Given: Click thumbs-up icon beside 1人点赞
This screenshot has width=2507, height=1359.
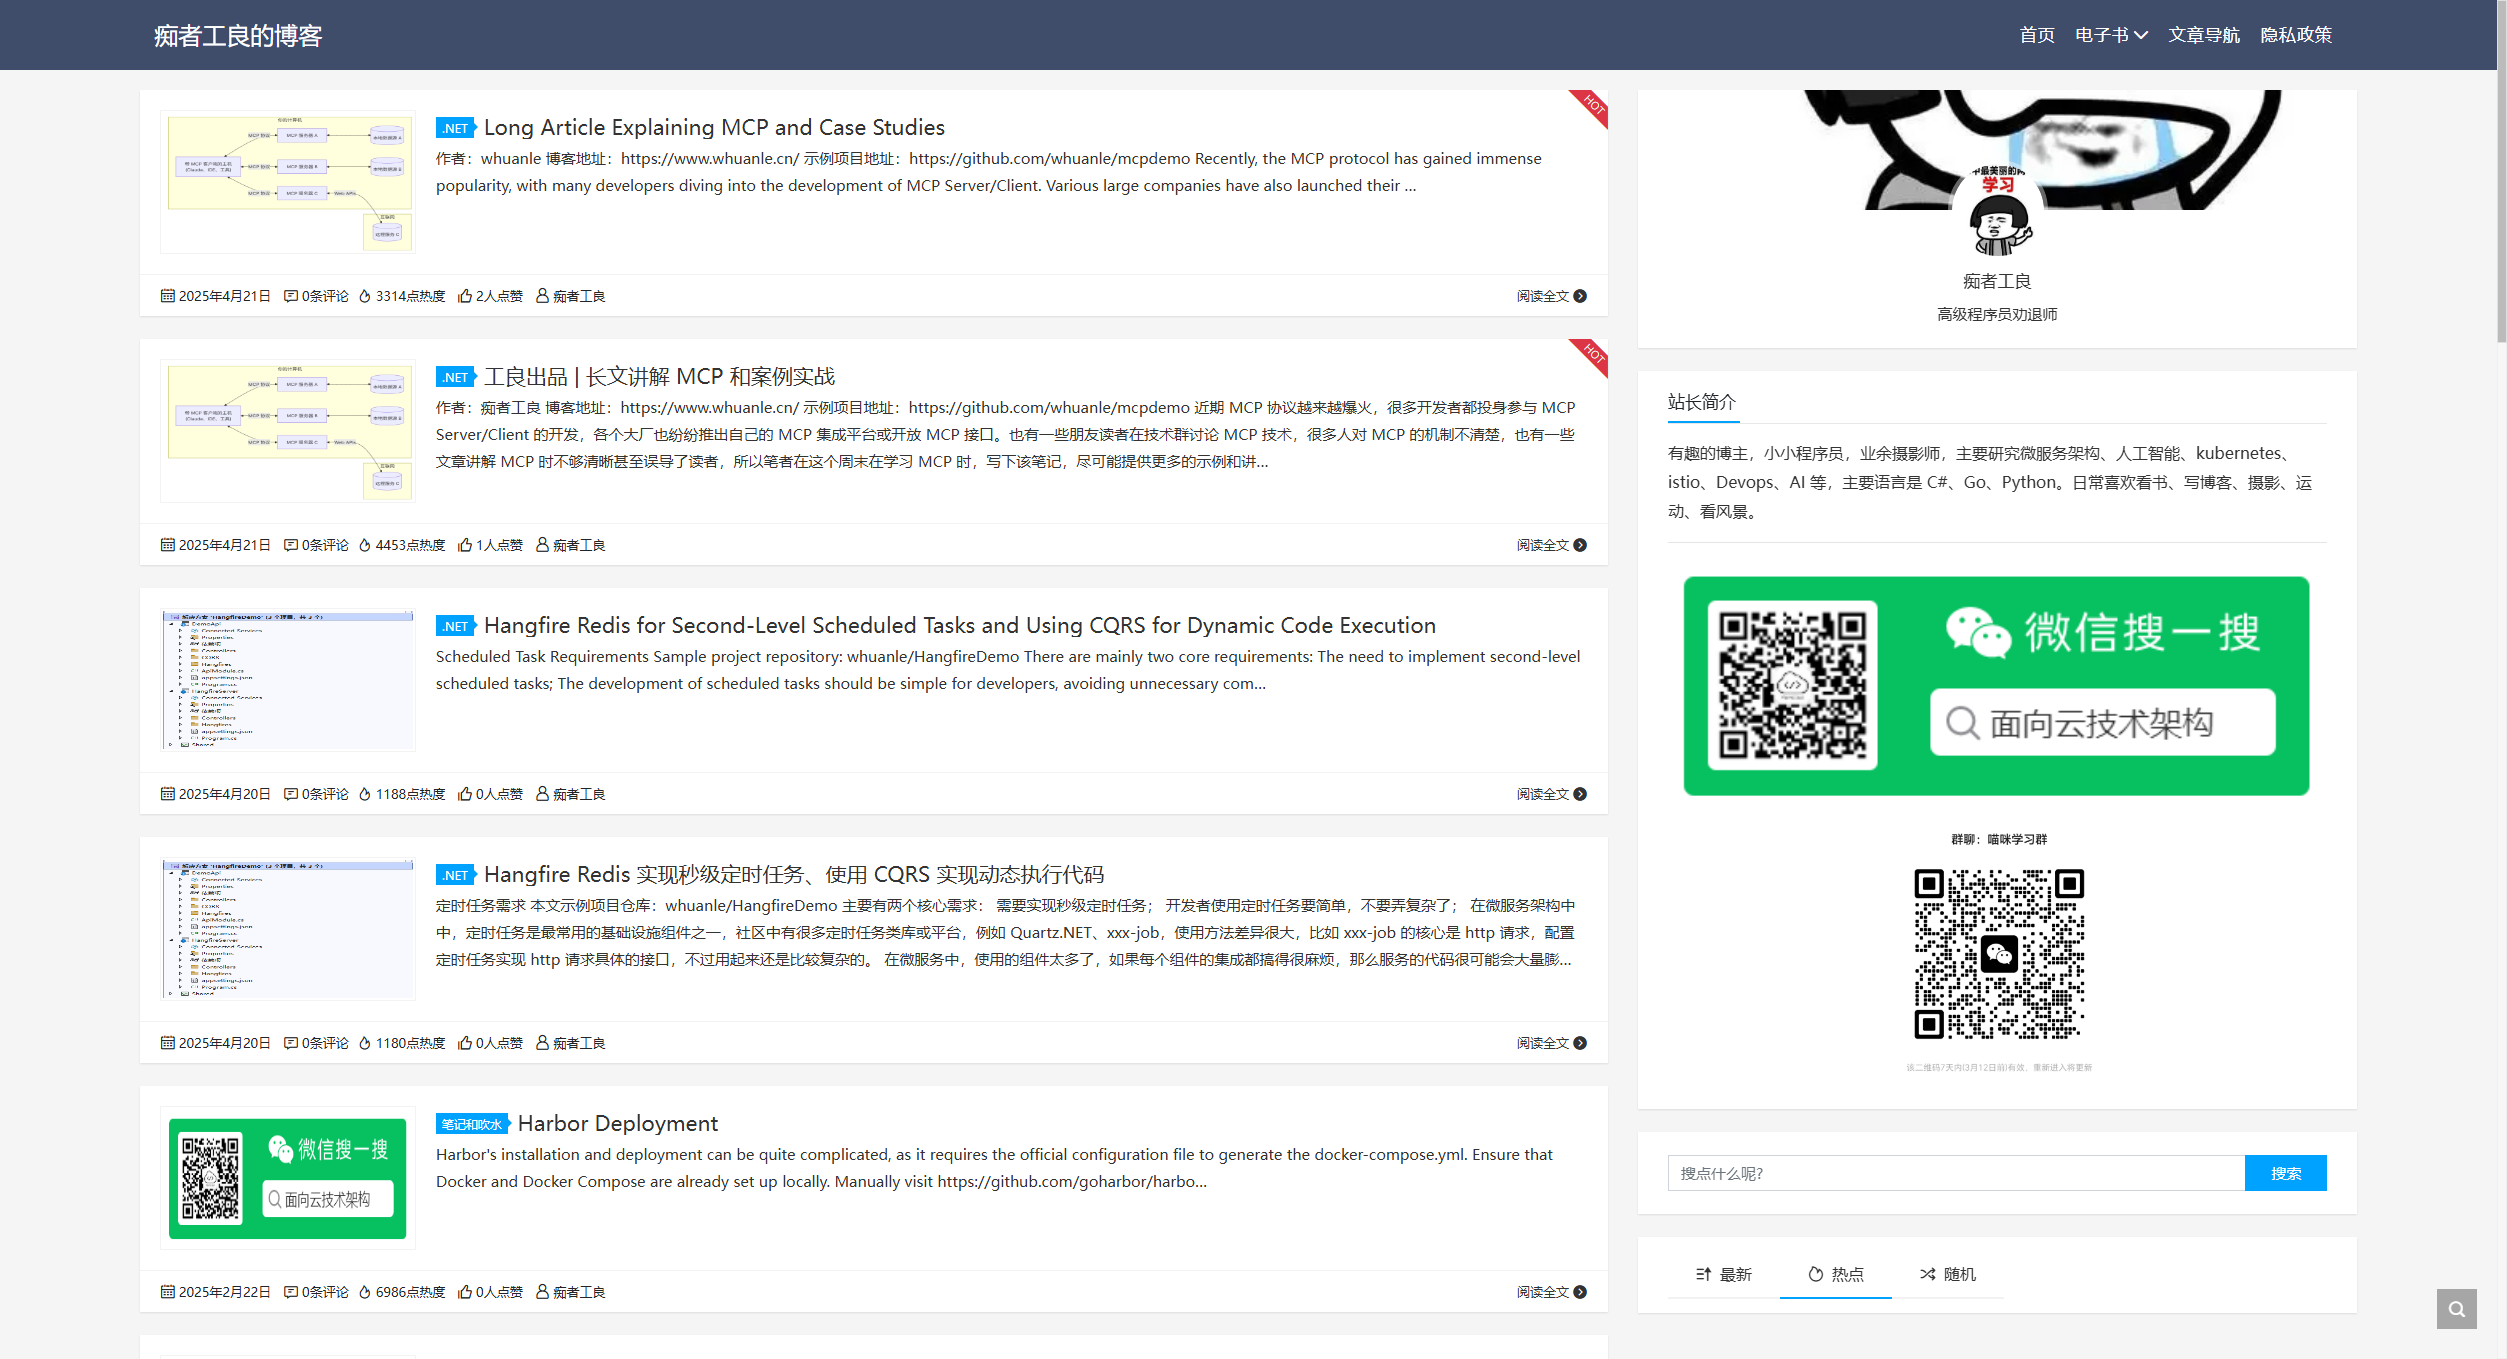Looking at the screenshot, I should [465, 545].
